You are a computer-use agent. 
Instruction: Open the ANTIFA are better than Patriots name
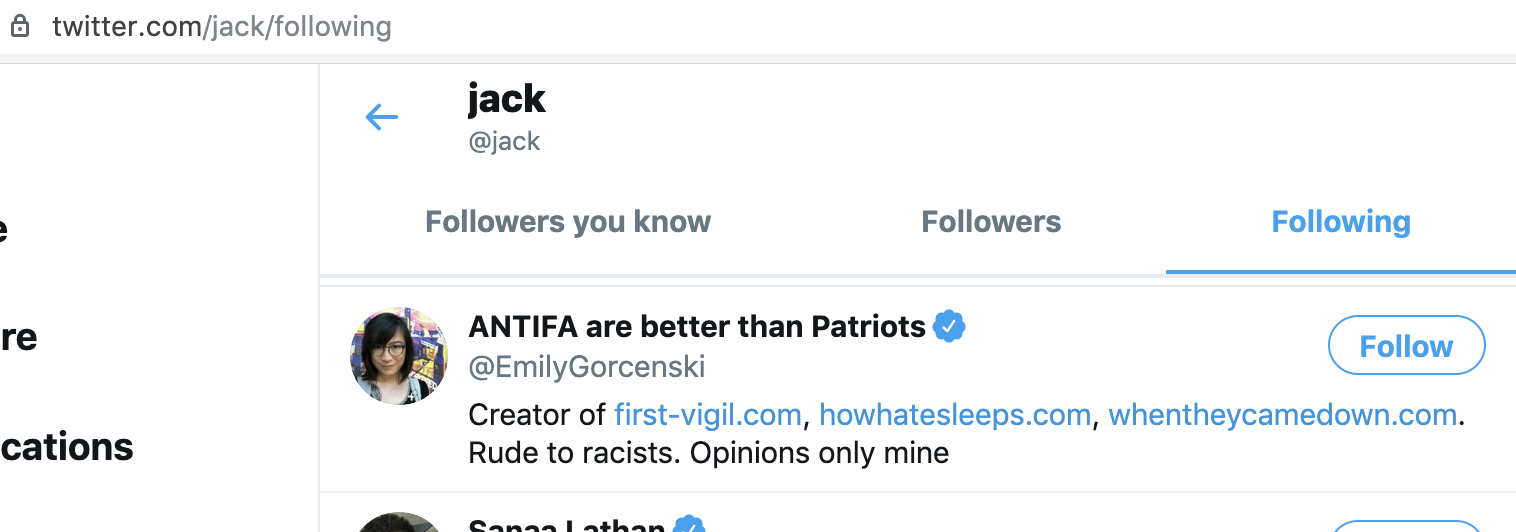pos(697,326)
